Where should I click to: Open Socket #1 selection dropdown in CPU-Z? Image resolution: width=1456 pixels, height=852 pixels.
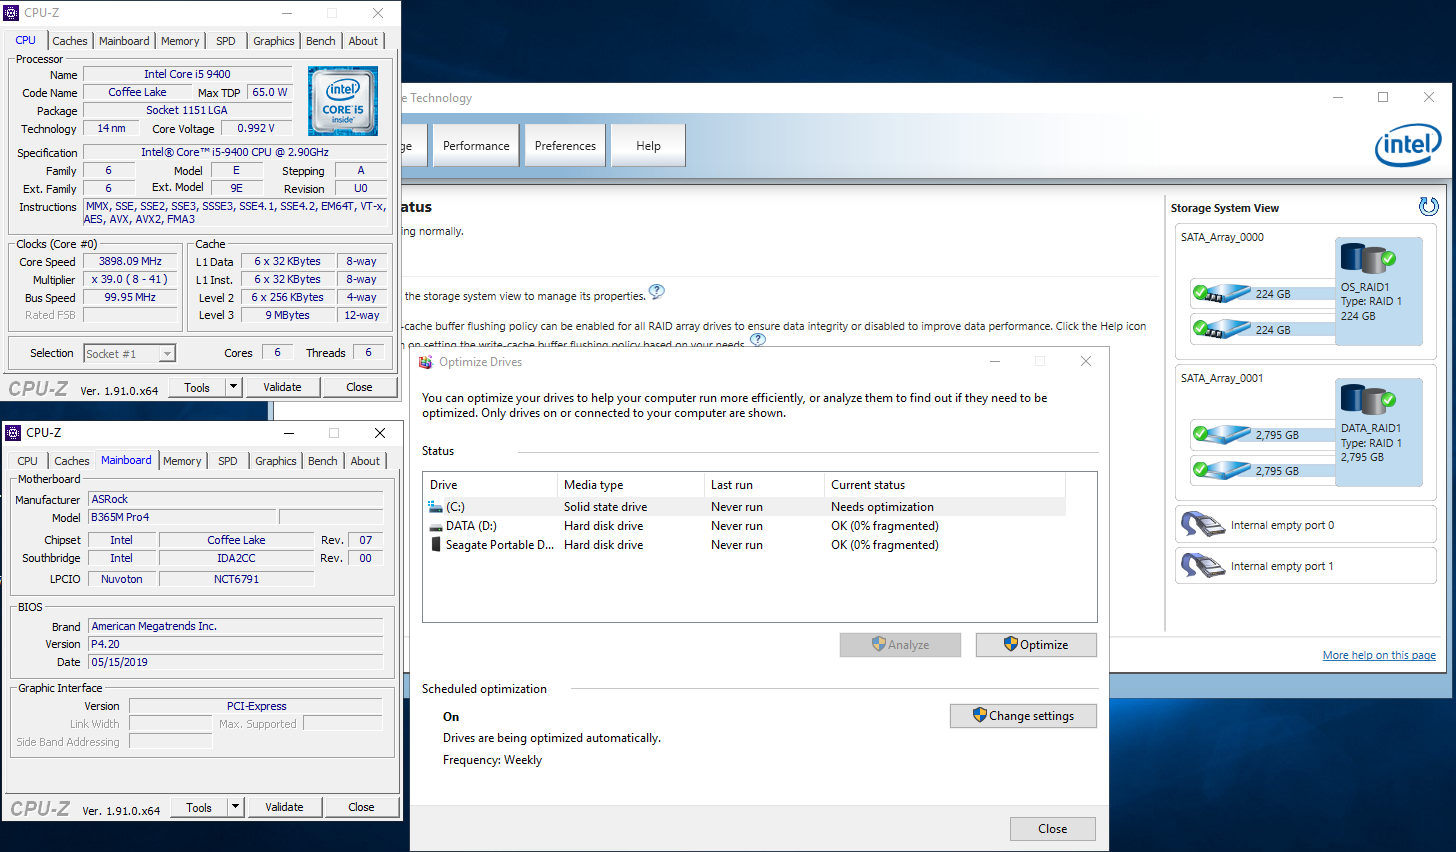pyautogui.click(x=129, y=353)
